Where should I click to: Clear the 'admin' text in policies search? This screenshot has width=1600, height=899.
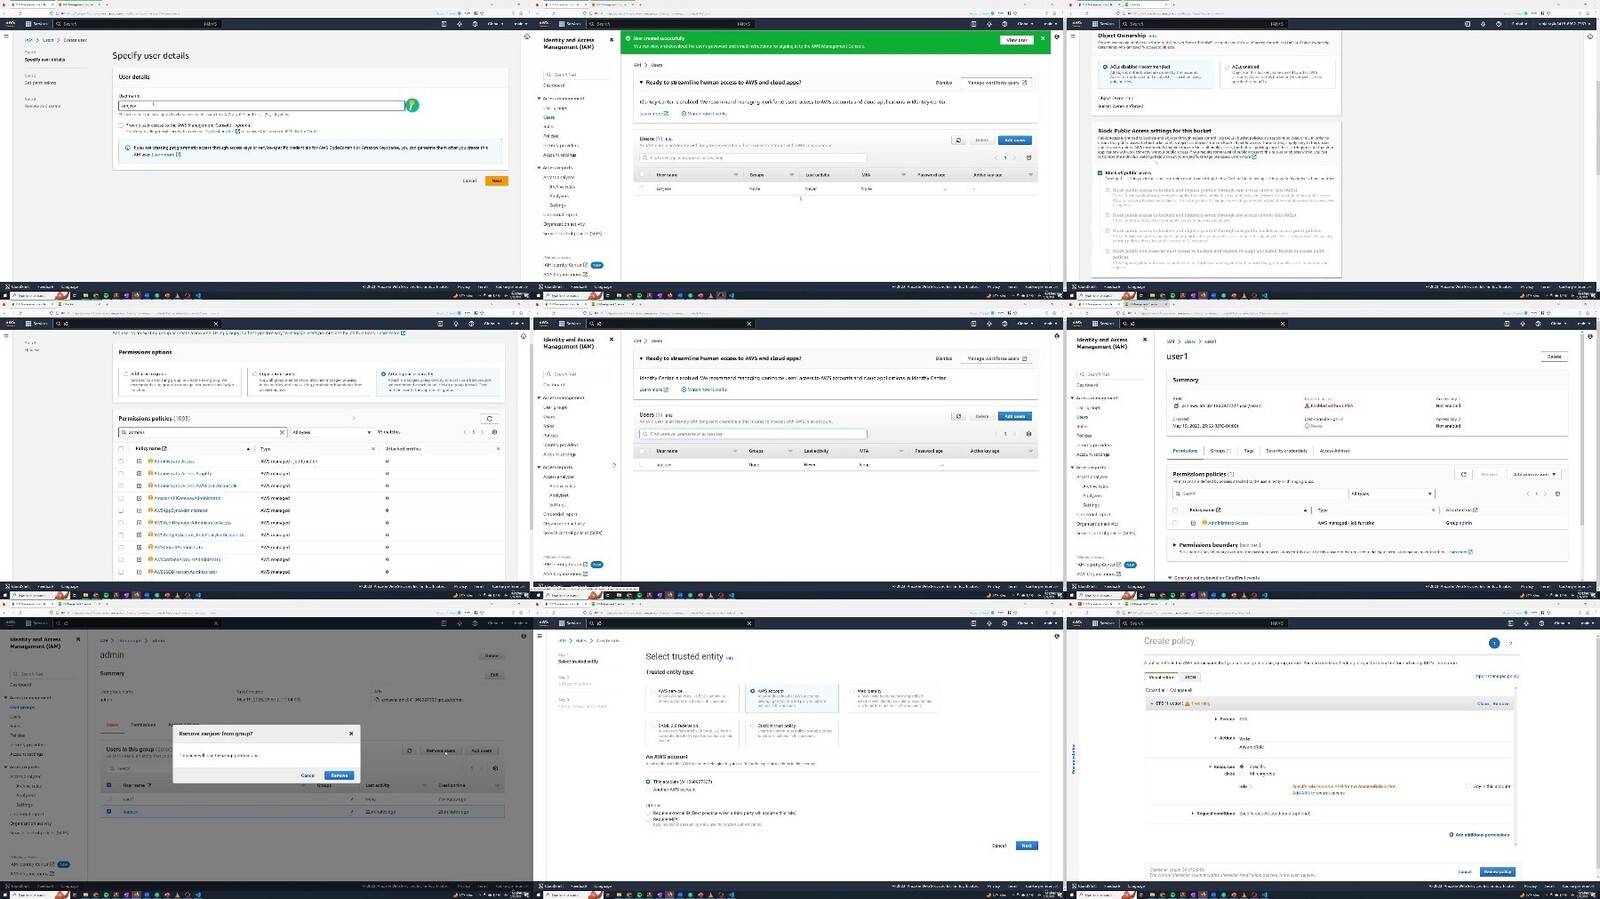coord(282,432)
